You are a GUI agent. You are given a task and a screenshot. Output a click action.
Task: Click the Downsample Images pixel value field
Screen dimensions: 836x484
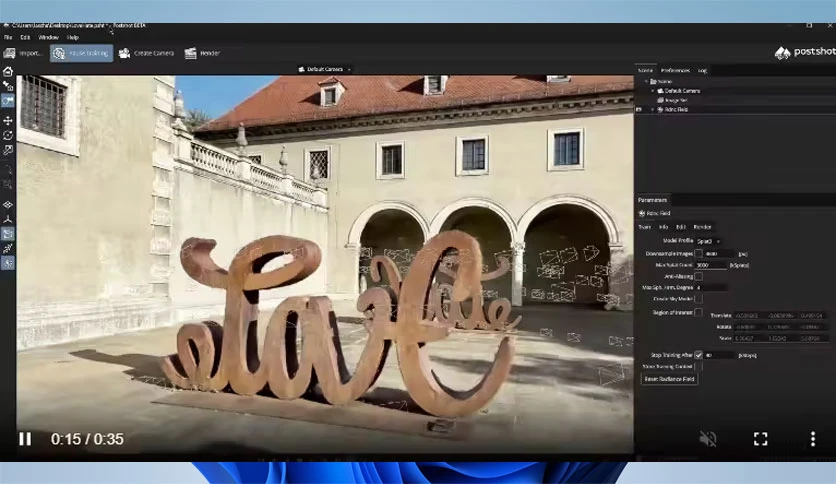click(719, 254)
